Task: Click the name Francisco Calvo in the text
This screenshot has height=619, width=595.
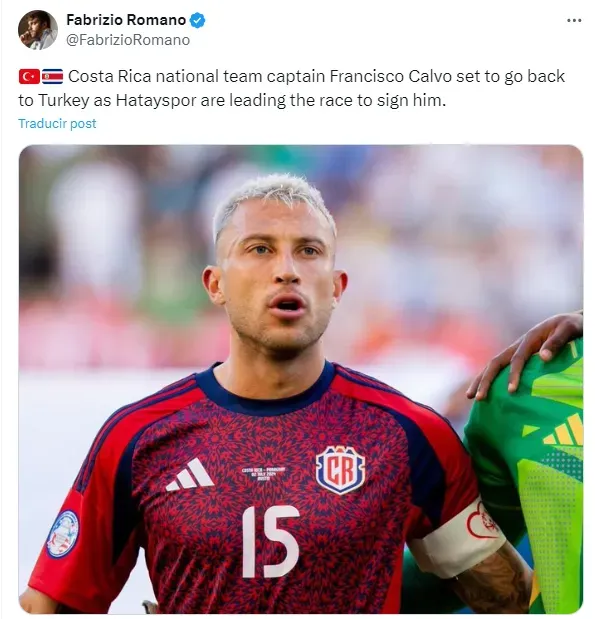Action: [390, 76]
